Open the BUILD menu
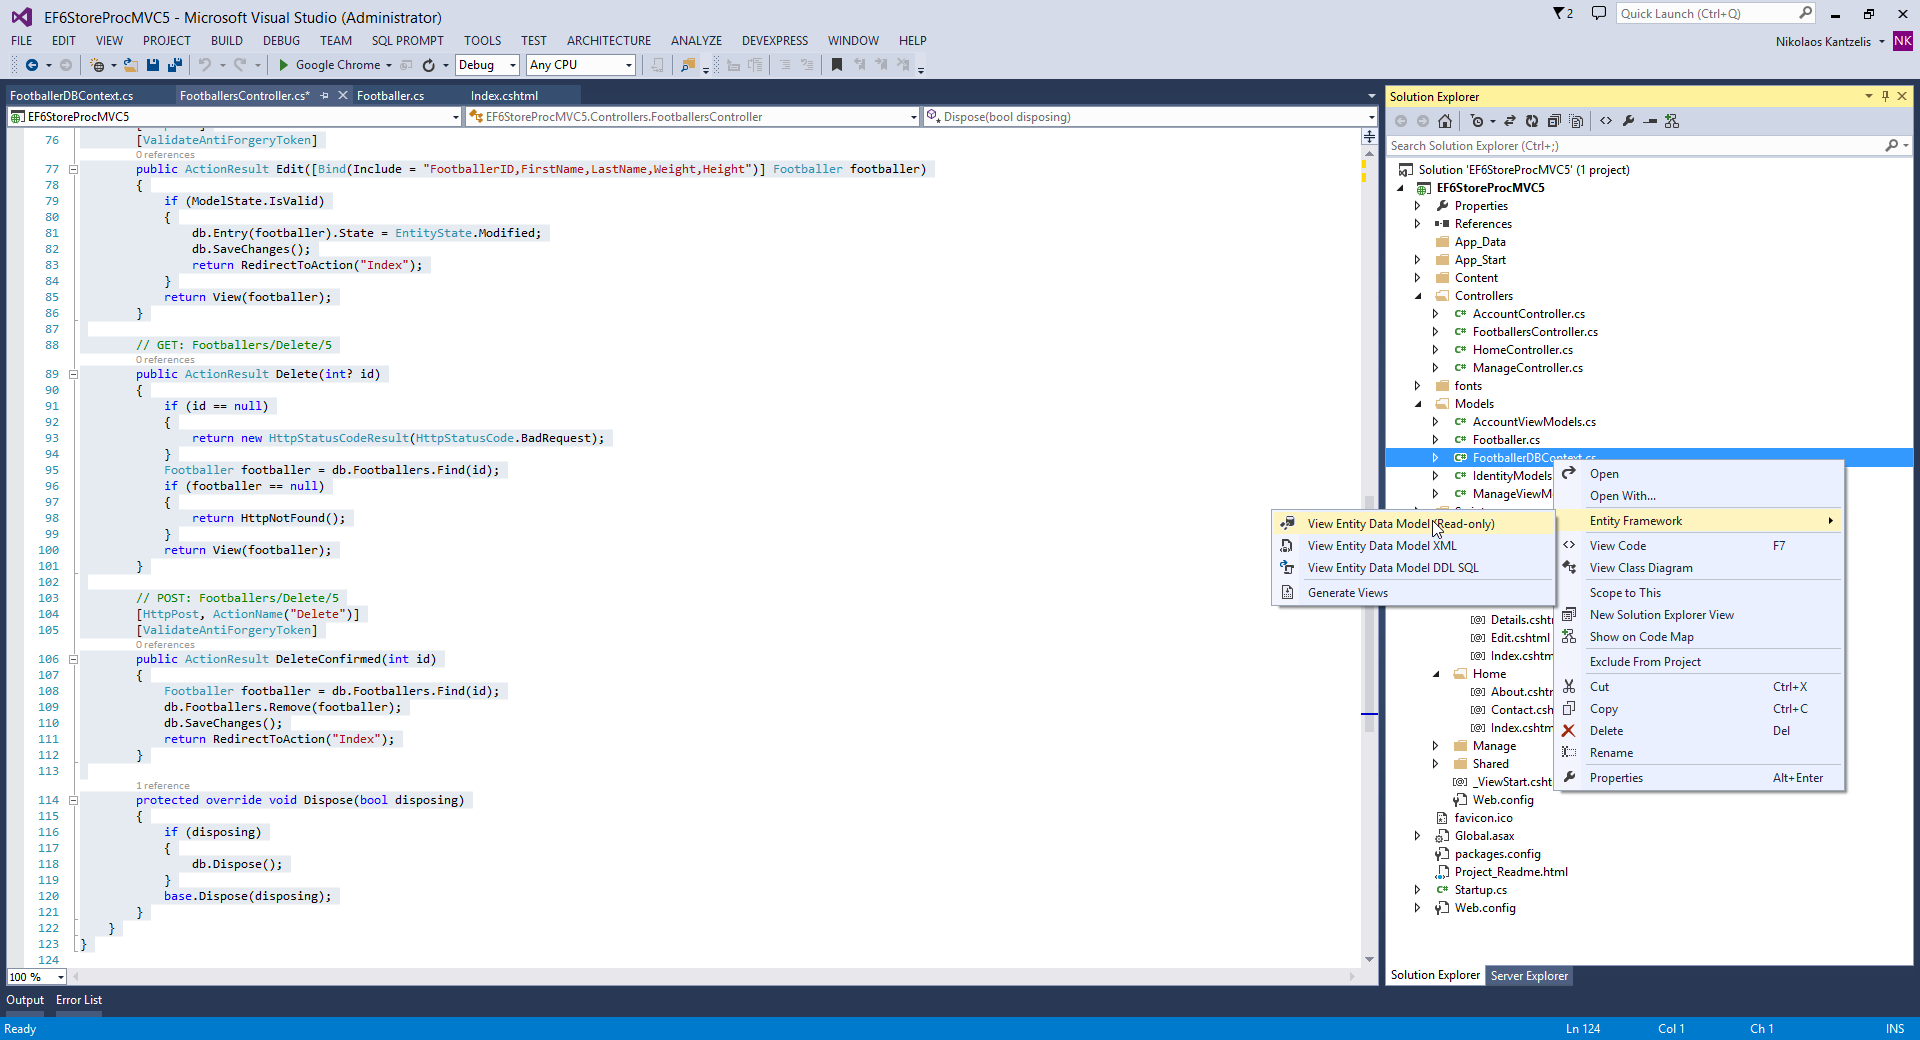The image size is (1920, 1040). point(226,41)
